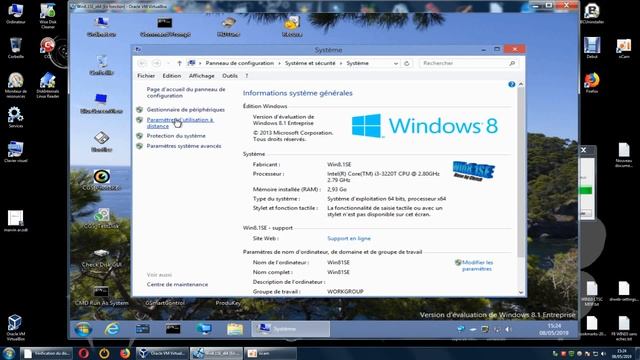The height and width of the screenshot is (360, 640).
Task: Launch the Debut desktop shortcut
Action: pyautogui.click(x=592, y=48)
